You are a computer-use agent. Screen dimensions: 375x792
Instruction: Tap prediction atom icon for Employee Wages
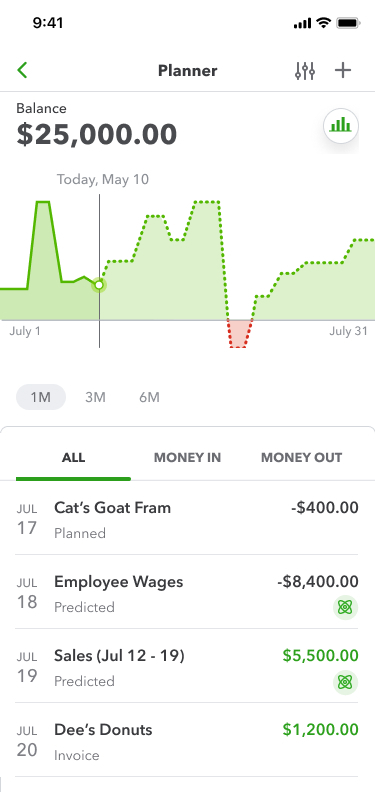tap(346, 608)
